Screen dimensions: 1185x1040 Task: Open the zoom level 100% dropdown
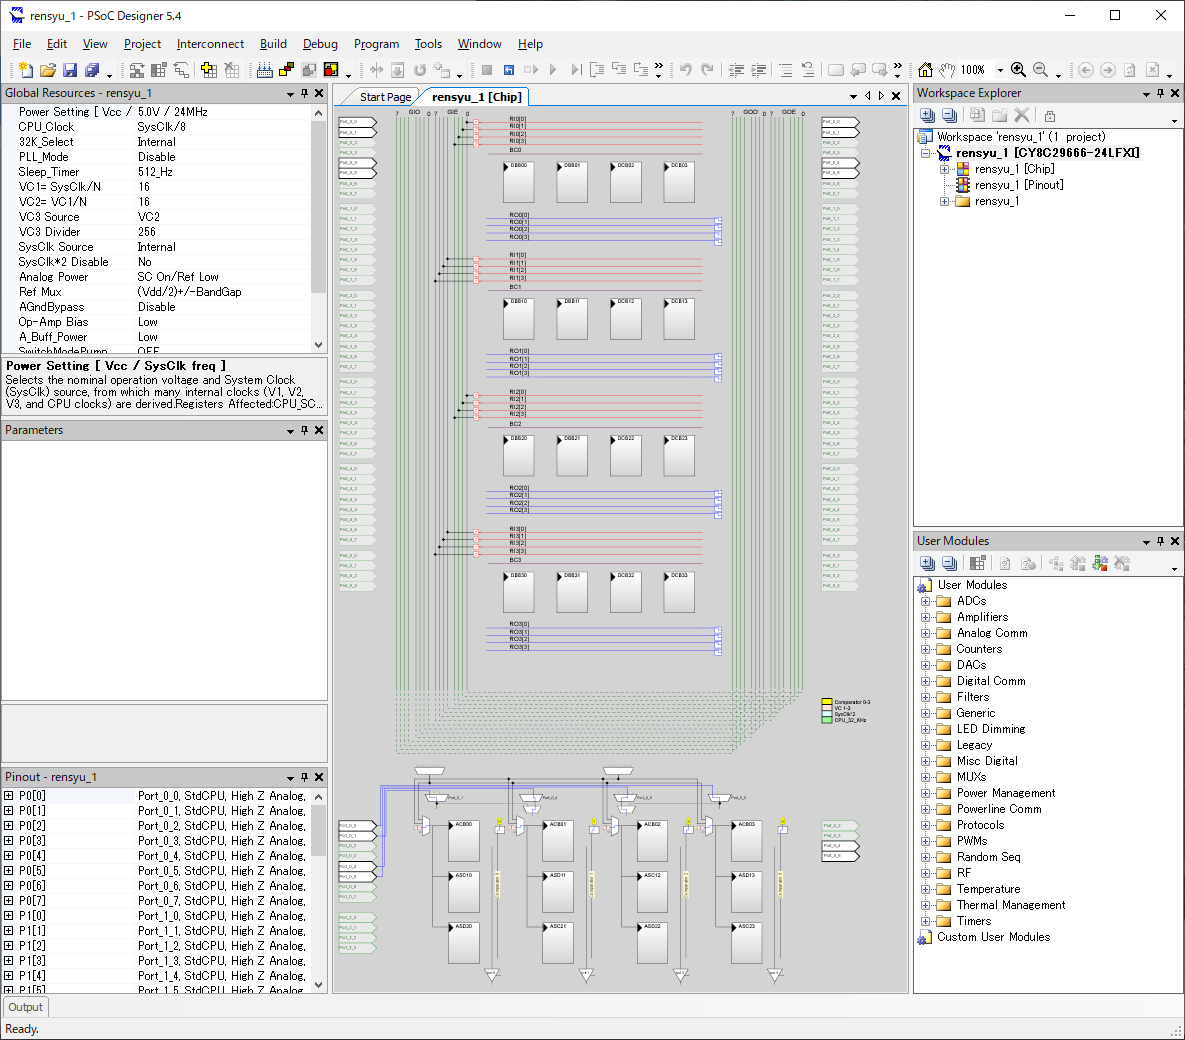coord(1001,70)
